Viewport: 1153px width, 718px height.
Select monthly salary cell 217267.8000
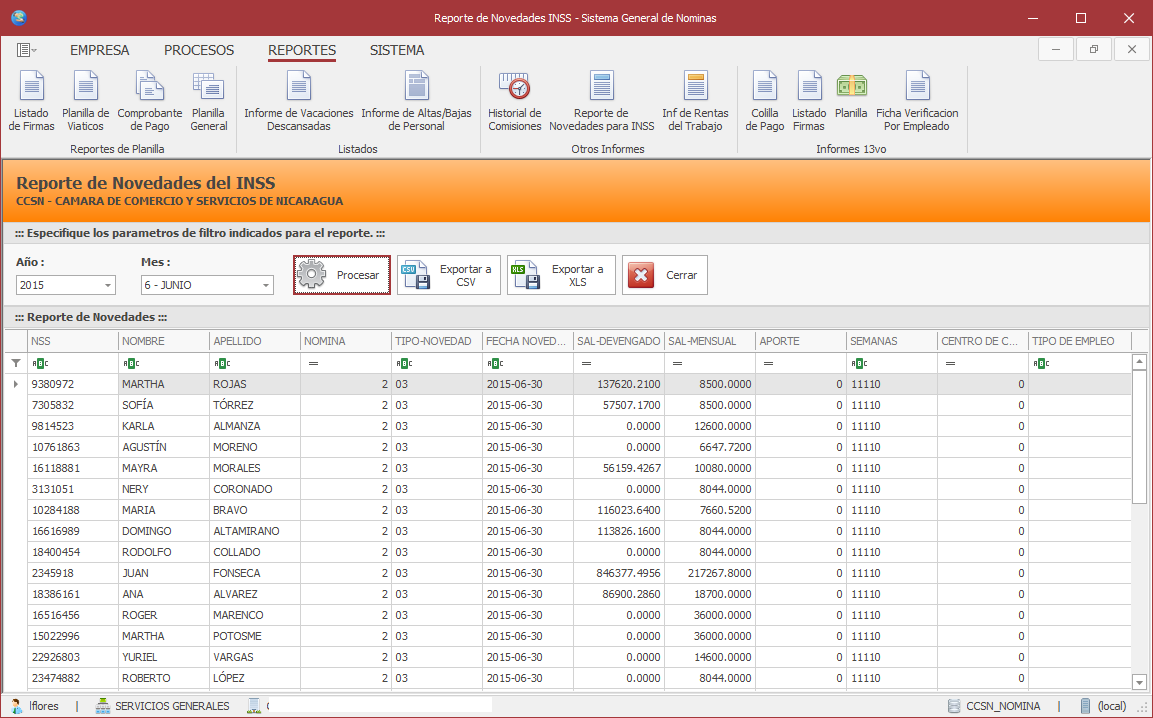[710, 573]
